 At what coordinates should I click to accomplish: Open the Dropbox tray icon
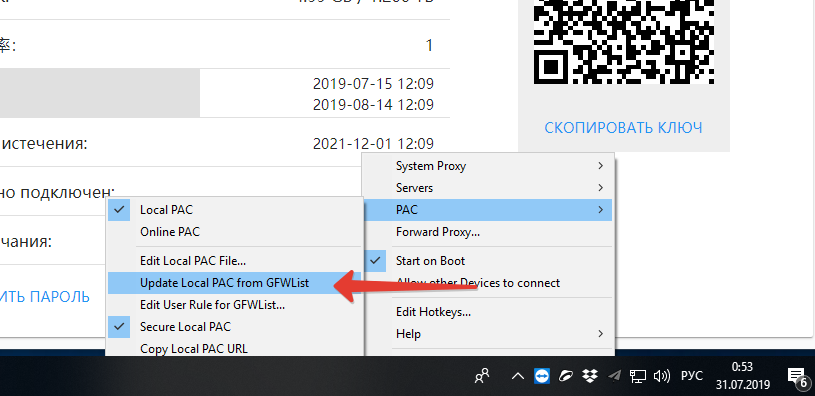point(589,376)
